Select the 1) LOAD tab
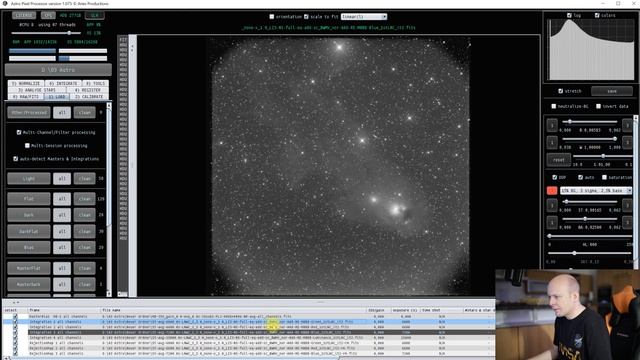Viewport: 640px width, 360px height. point(57,97)
